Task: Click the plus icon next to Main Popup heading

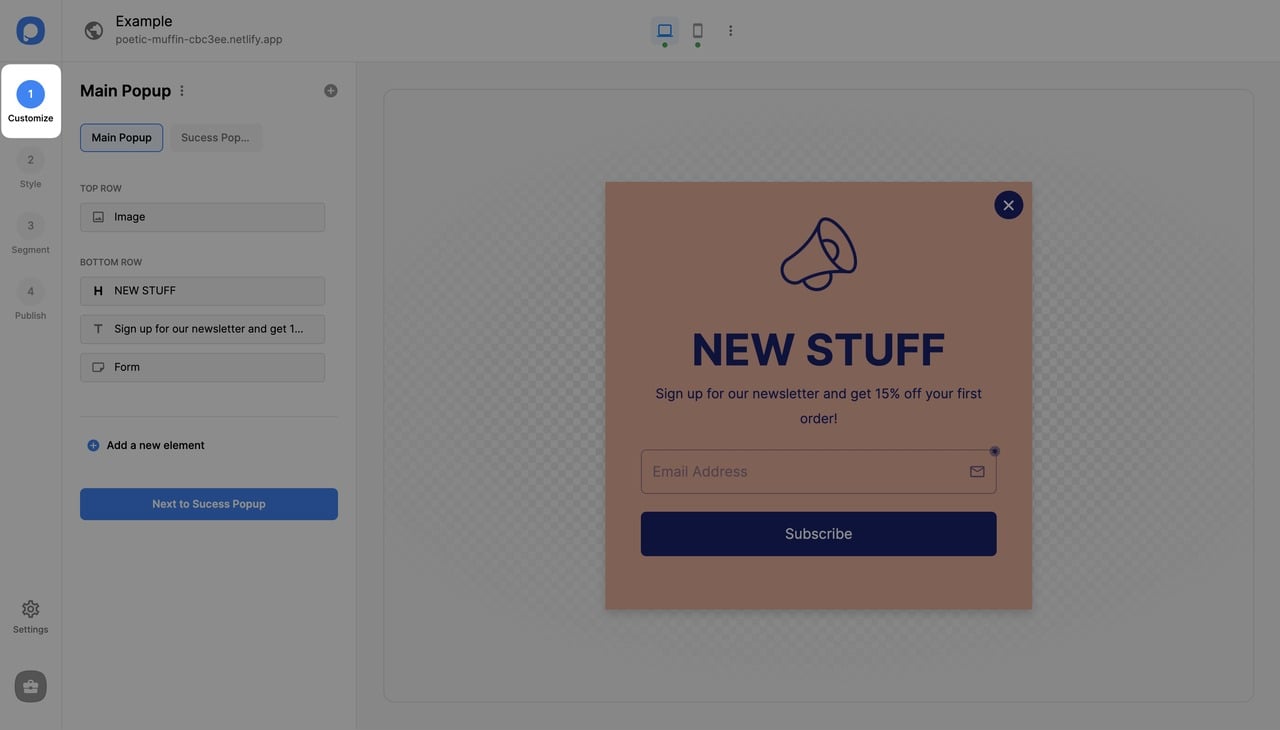Action: pyautogui.click(x=330, y=89)
